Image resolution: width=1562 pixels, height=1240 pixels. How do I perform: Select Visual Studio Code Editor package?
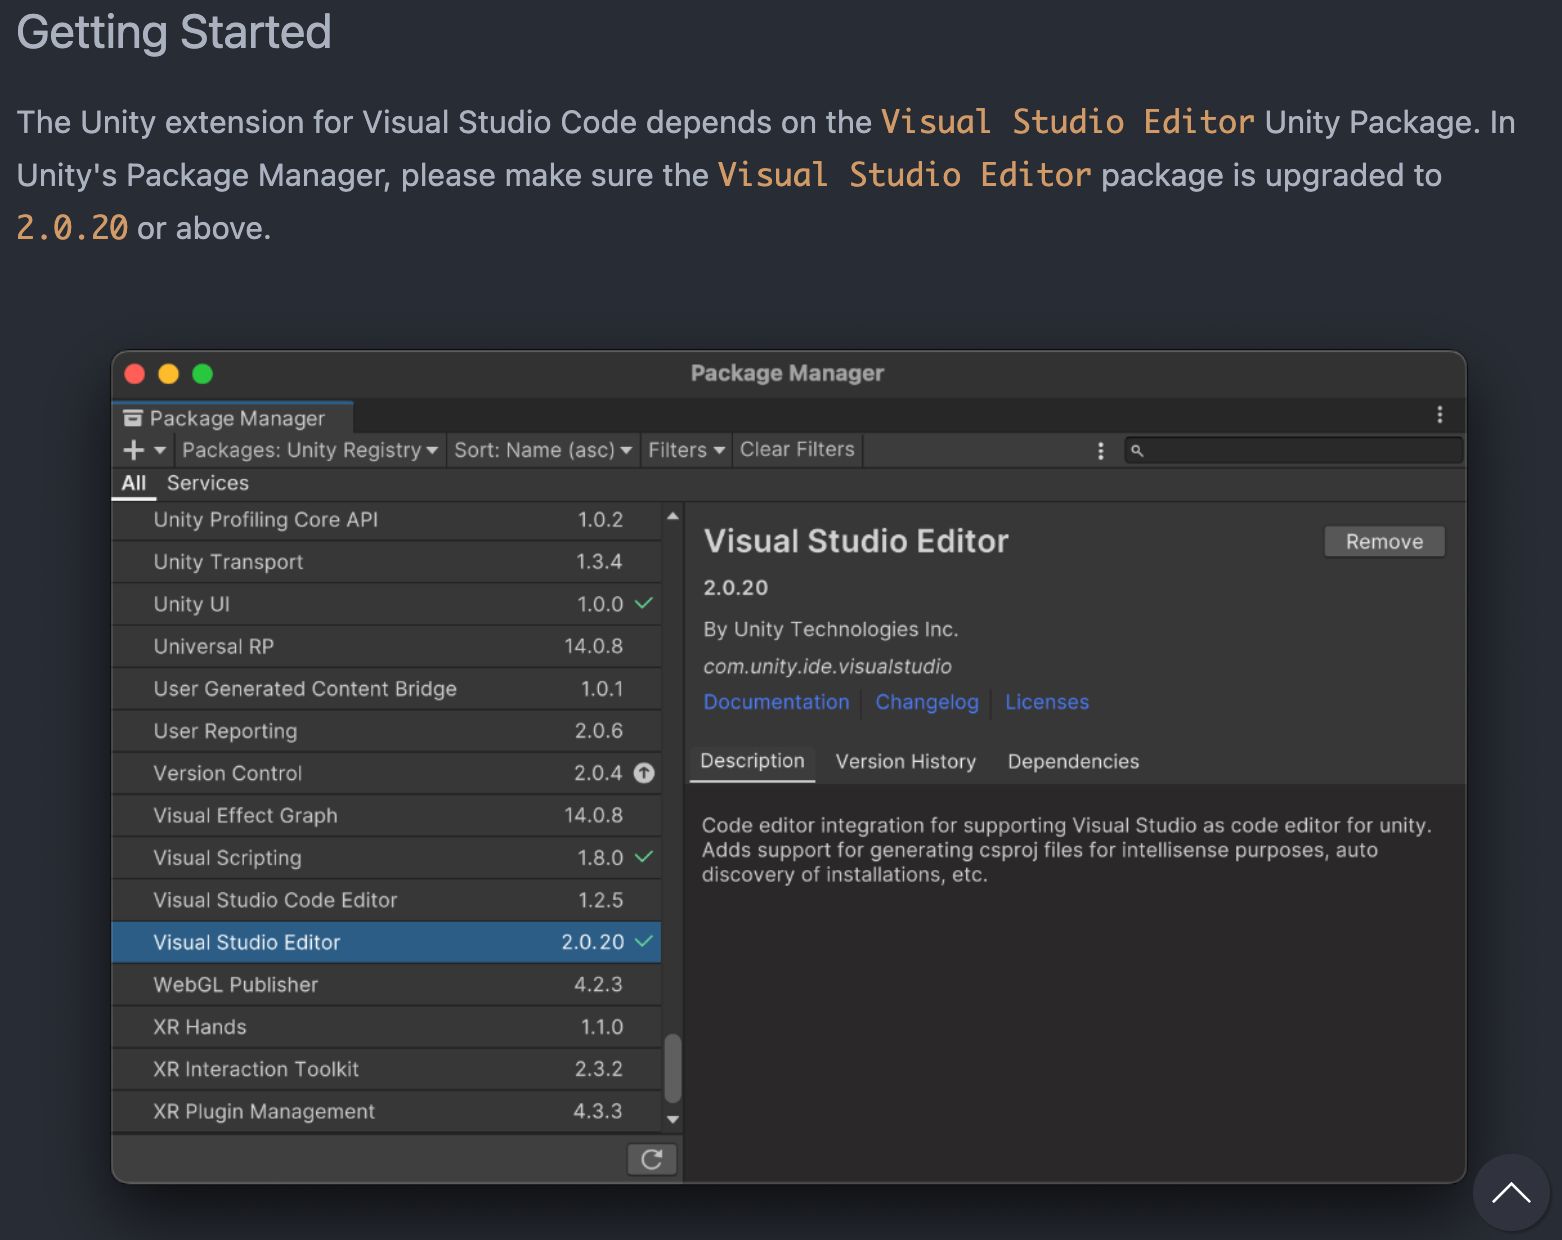(x=387, y=900)
